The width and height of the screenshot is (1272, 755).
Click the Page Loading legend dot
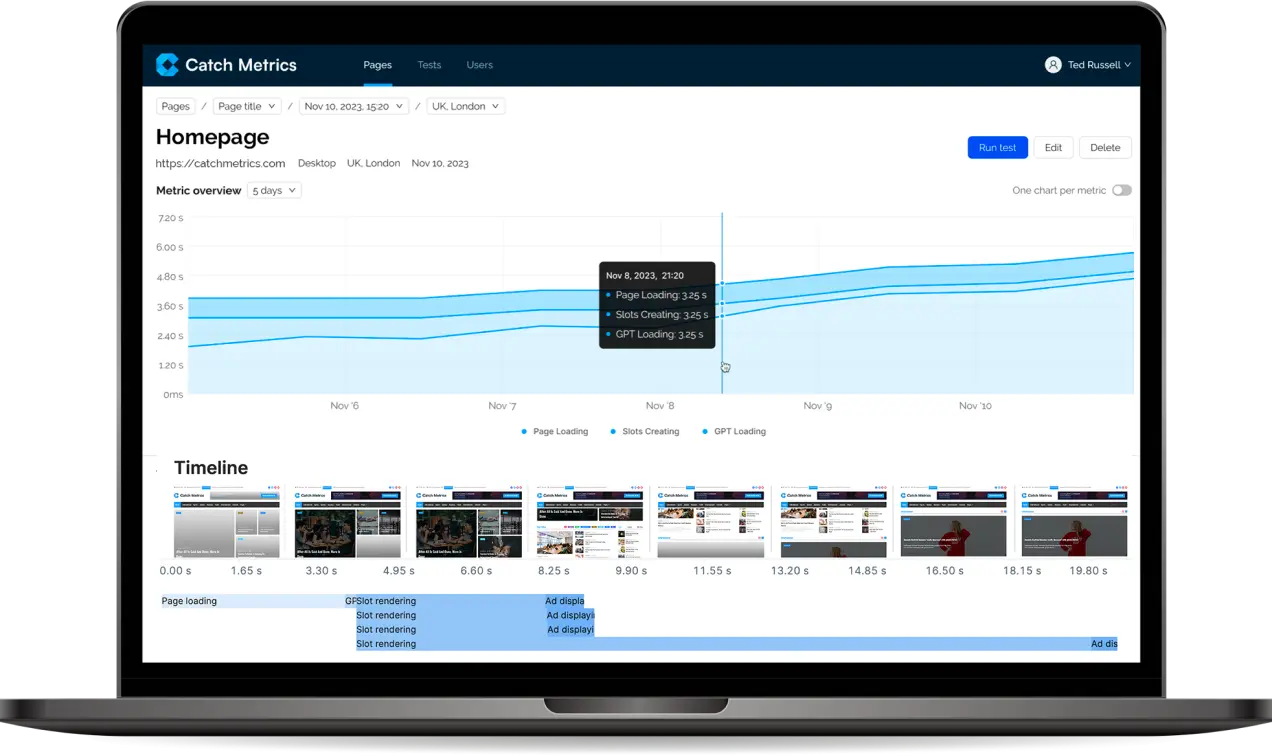[x=524, y=432]
